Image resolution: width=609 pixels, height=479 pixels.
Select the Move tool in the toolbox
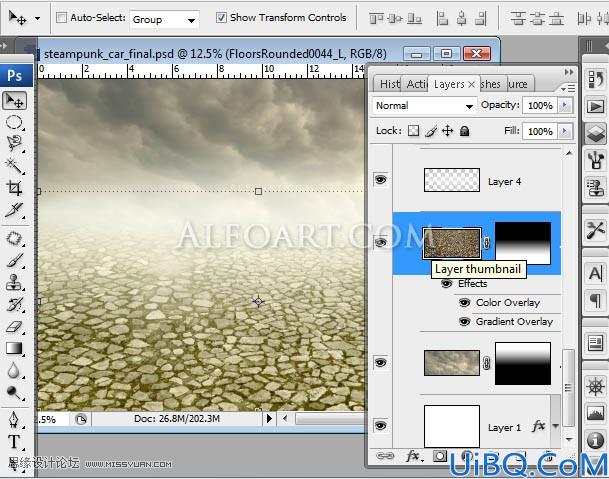(14, 101)
